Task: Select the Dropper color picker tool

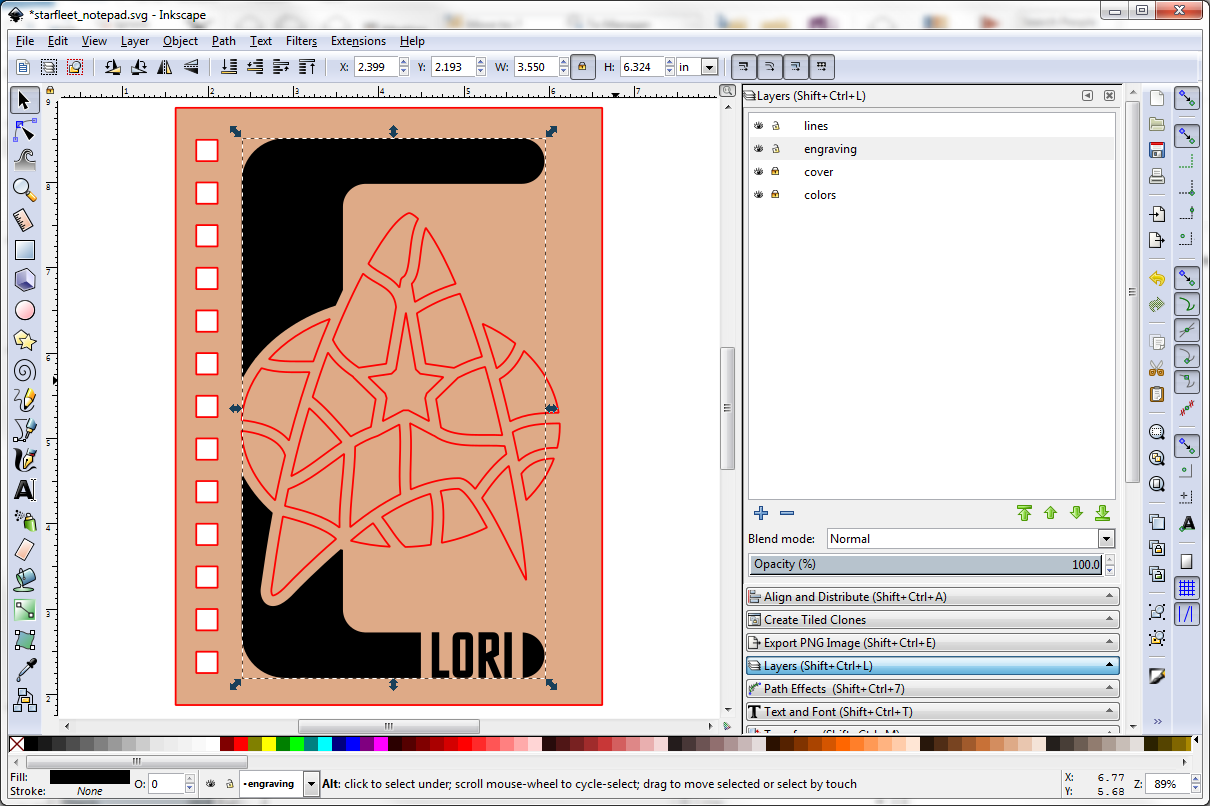Action: point(25,669)
